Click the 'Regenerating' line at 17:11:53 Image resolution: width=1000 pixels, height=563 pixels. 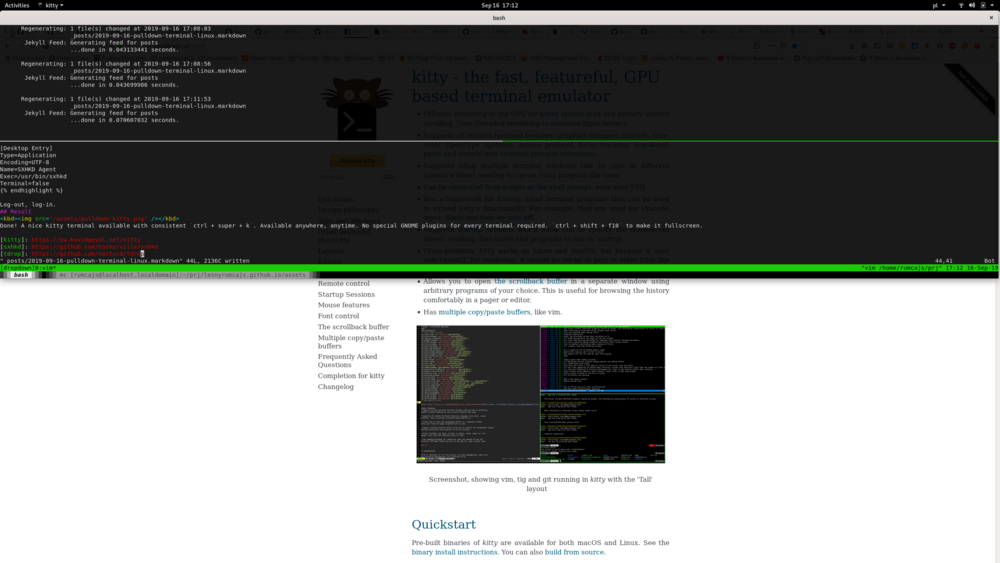coord(115,99)
